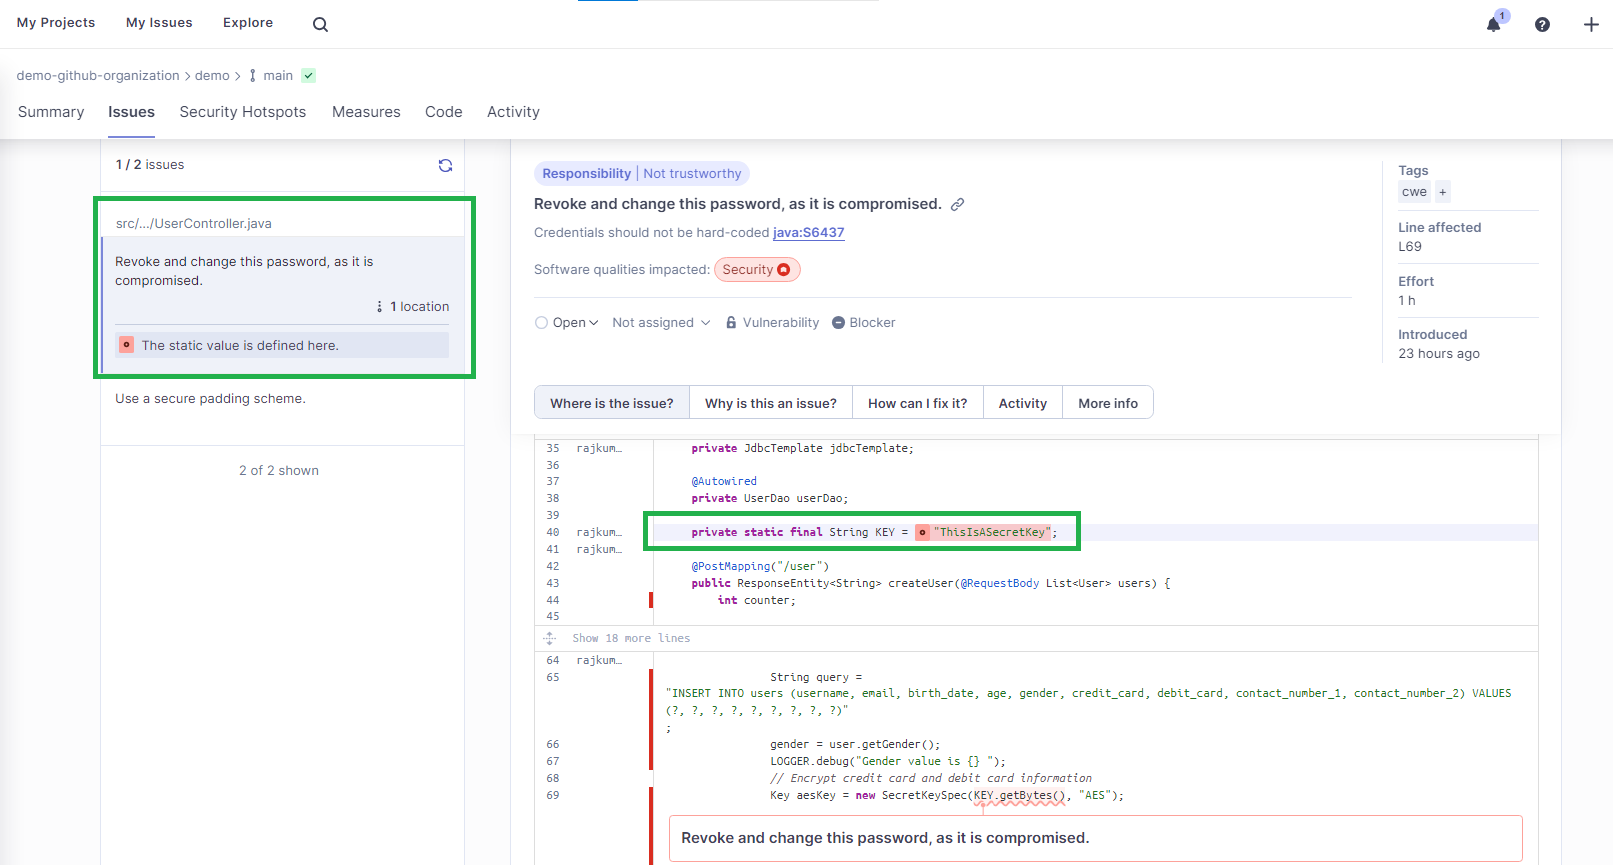Open the Not assigned assignee dropdown
Image resolution: width=1613 pixels, height=865 pixels.
[661, 323]
